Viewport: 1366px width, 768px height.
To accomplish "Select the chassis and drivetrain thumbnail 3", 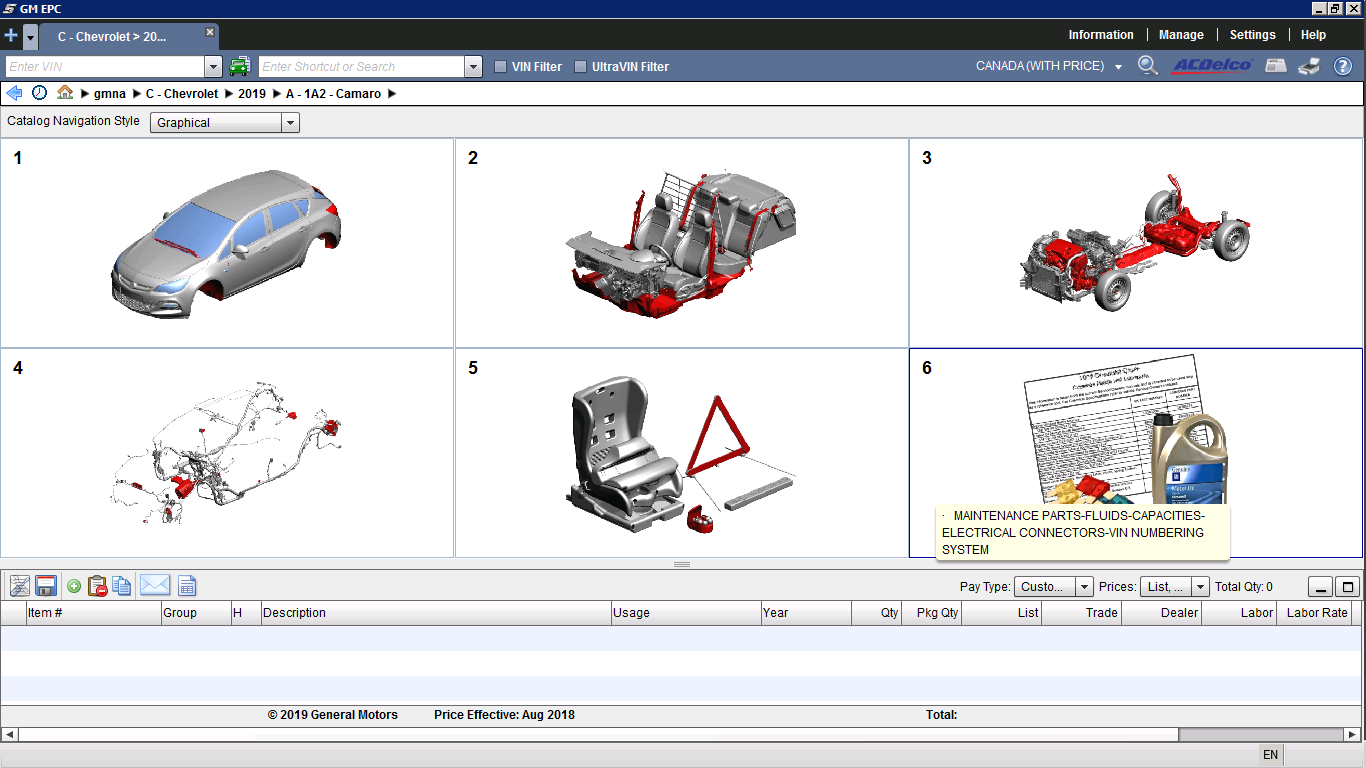I will [x=1135, y=243].
